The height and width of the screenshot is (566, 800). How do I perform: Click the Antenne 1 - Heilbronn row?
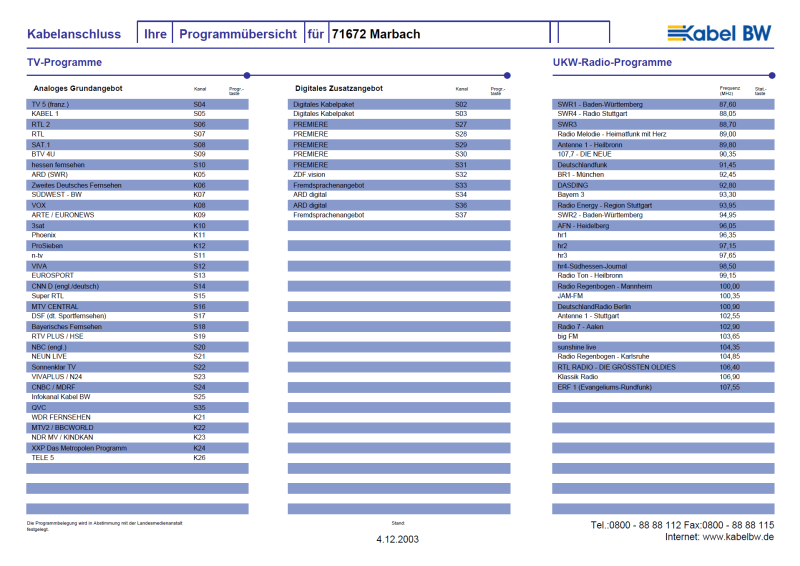663,145
